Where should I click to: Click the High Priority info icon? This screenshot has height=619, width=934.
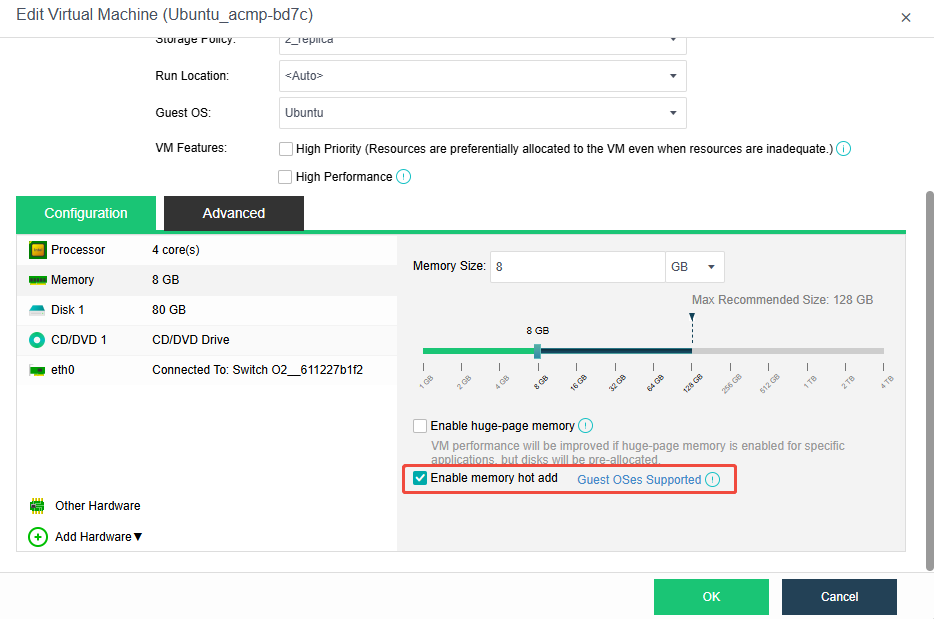[843, 149]
